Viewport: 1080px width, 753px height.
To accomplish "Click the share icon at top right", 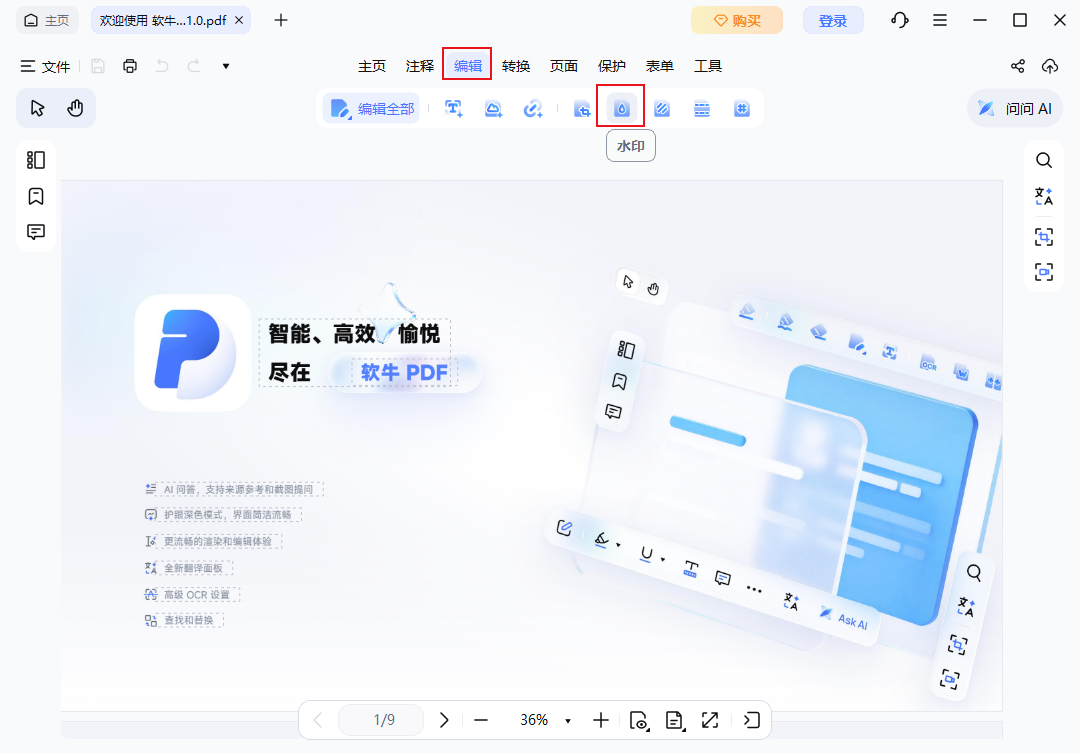I will (x=1017, y=66).
